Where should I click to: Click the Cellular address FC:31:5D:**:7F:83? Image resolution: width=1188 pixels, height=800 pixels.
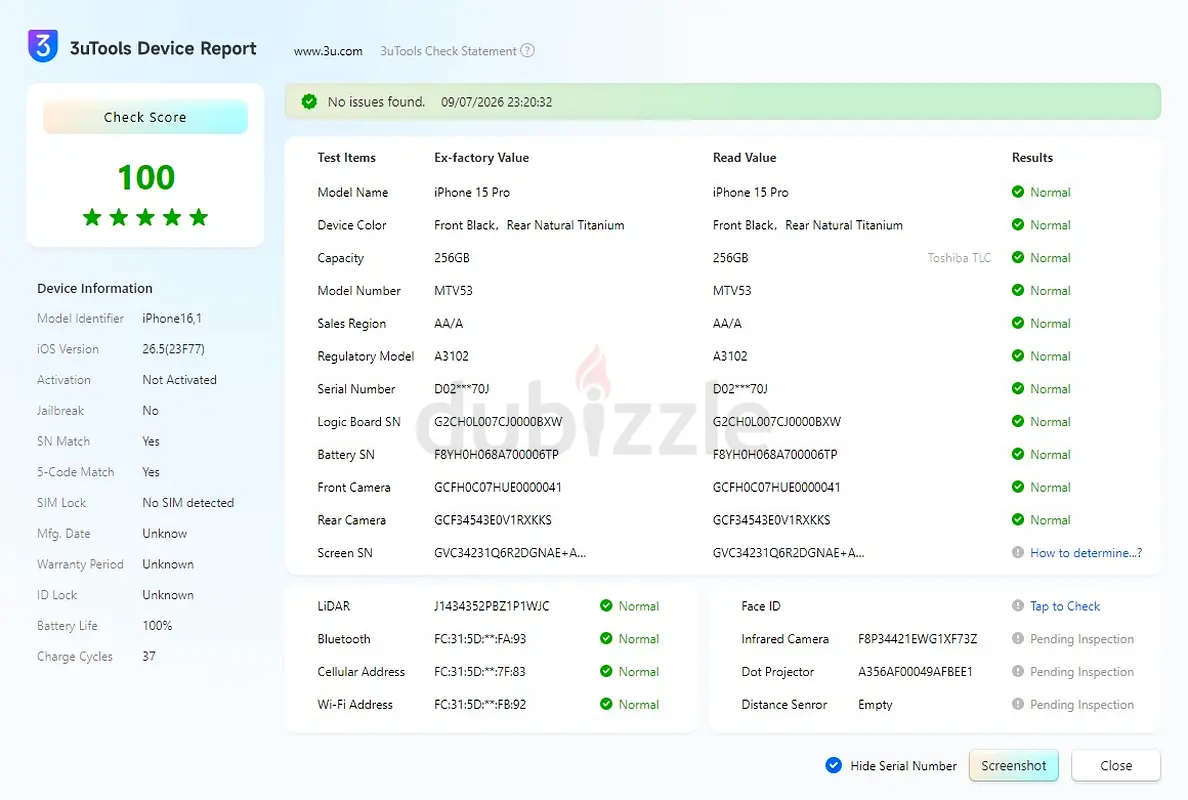click(x=480, y=671)
